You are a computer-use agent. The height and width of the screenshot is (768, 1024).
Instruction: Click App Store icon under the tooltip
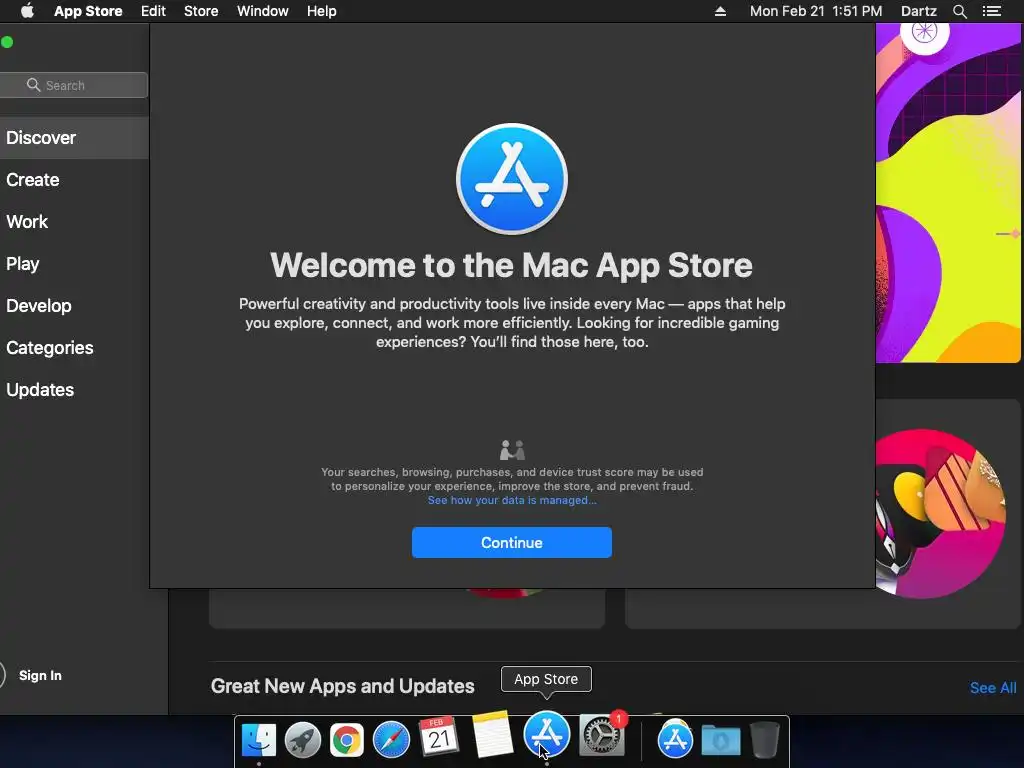pos(547,734)
